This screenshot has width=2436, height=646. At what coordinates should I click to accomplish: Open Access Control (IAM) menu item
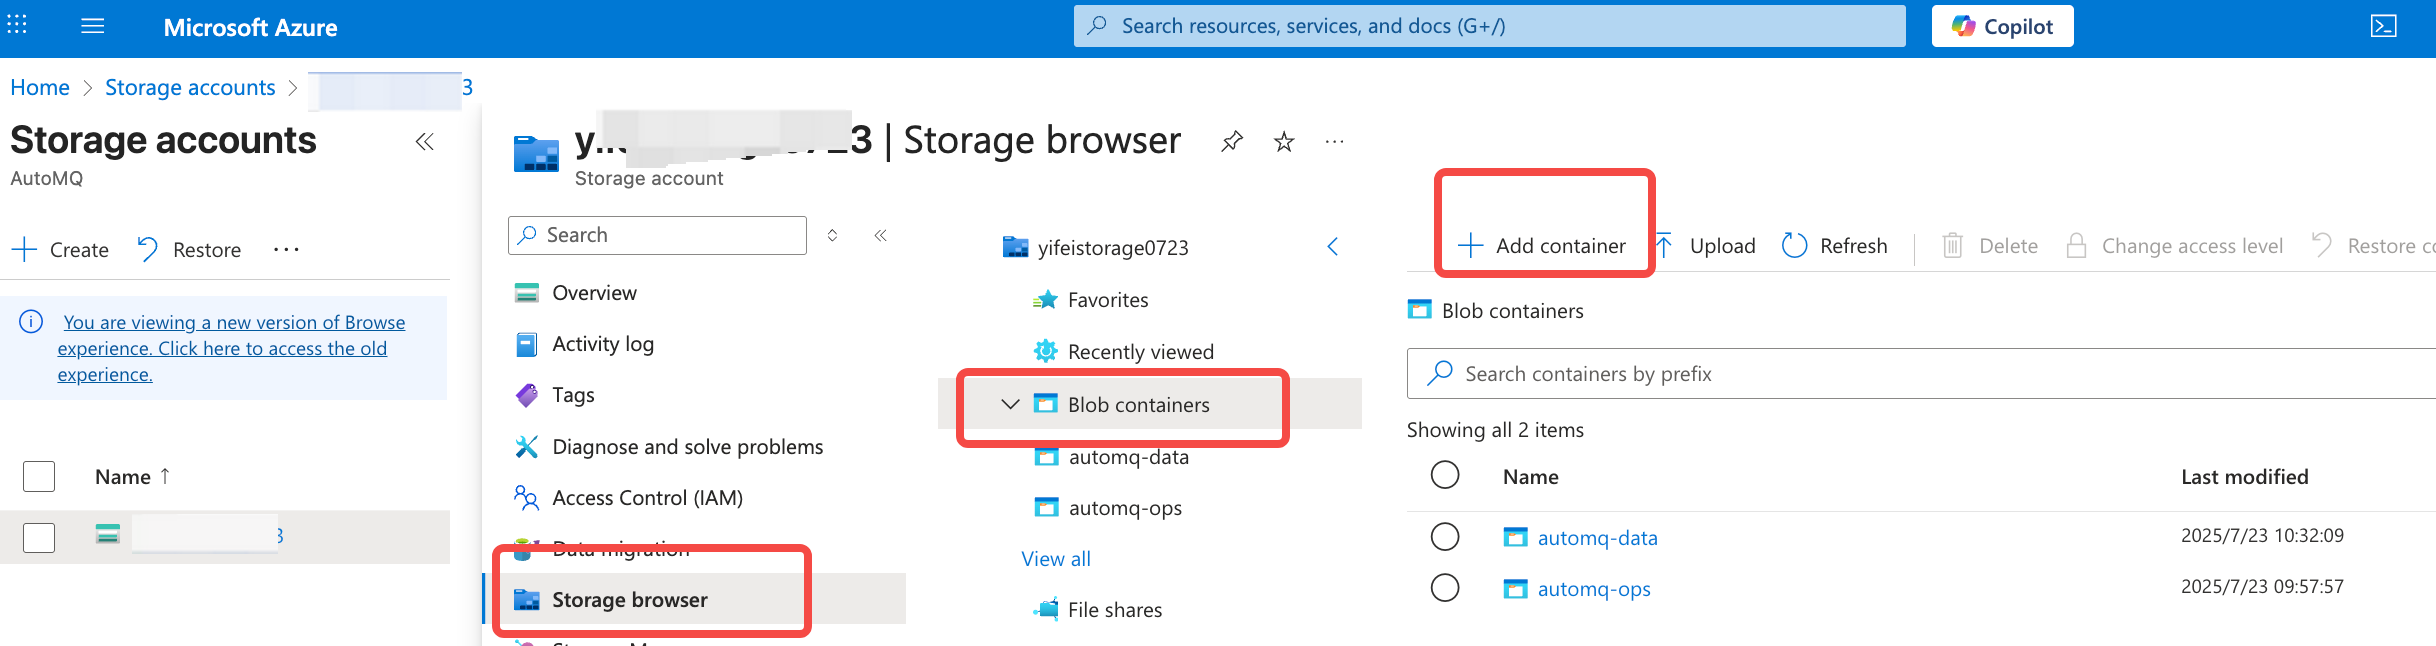pos(646,498)
